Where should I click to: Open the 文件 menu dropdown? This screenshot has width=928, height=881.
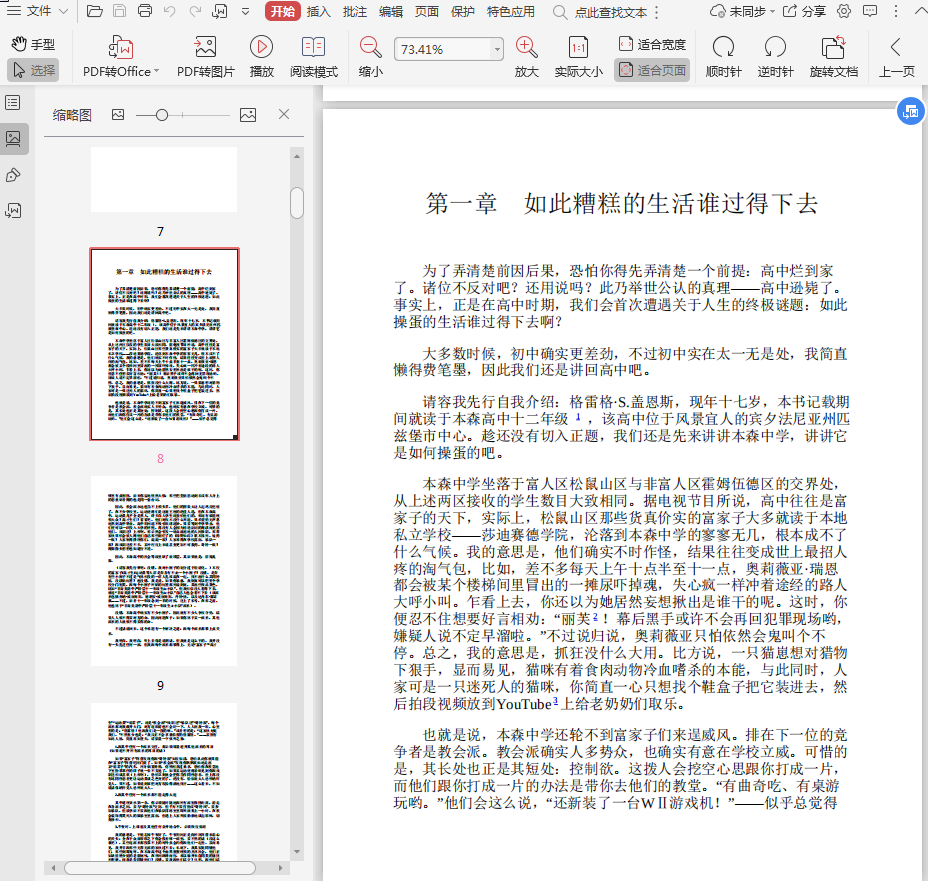point(39,12)
